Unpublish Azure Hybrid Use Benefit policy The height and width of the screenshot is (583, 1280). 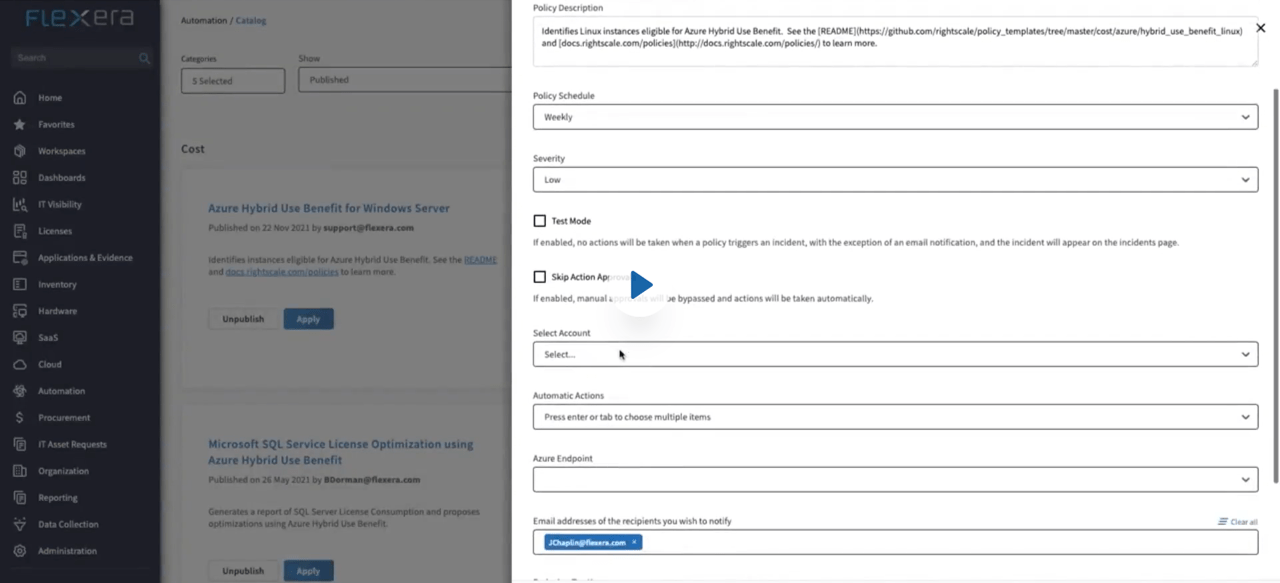pos(243,319)
